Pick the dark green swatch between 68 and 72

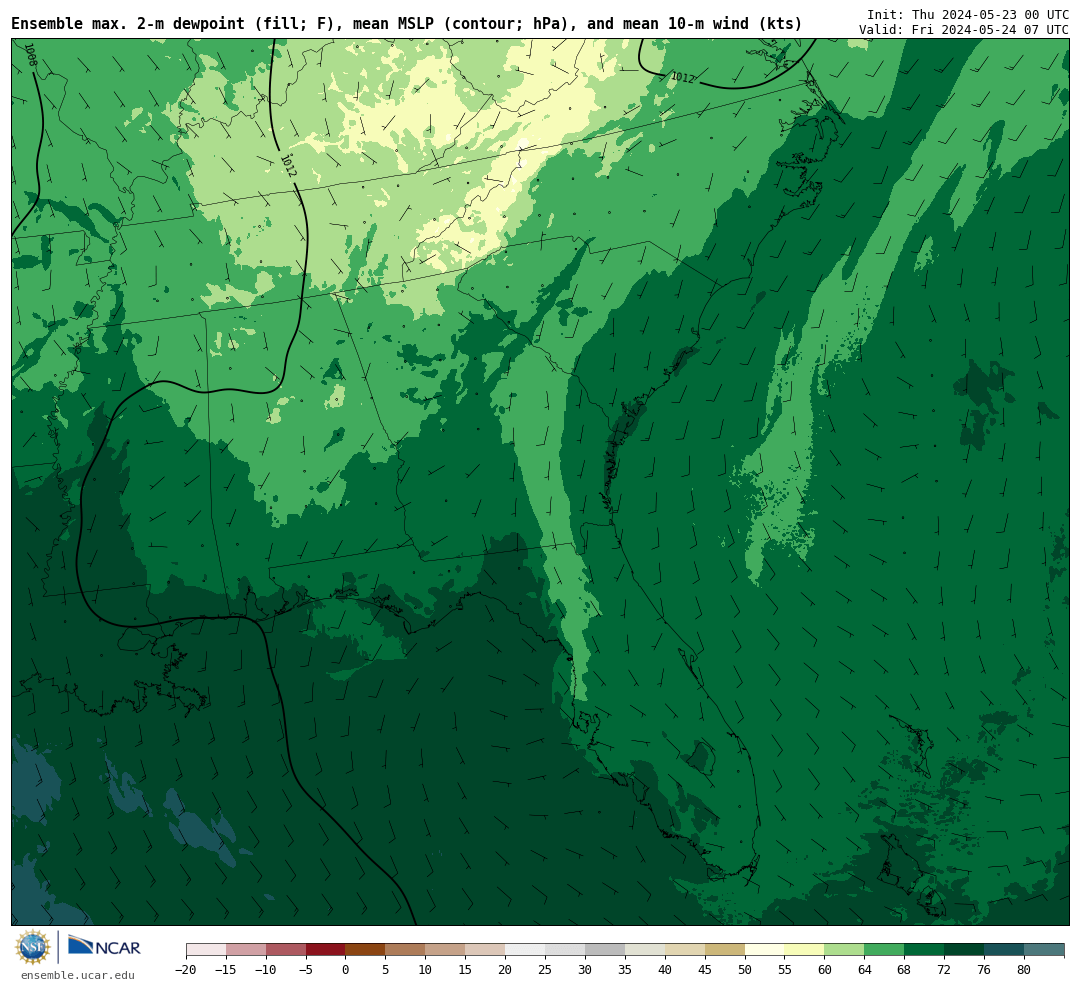pos(925,950)
